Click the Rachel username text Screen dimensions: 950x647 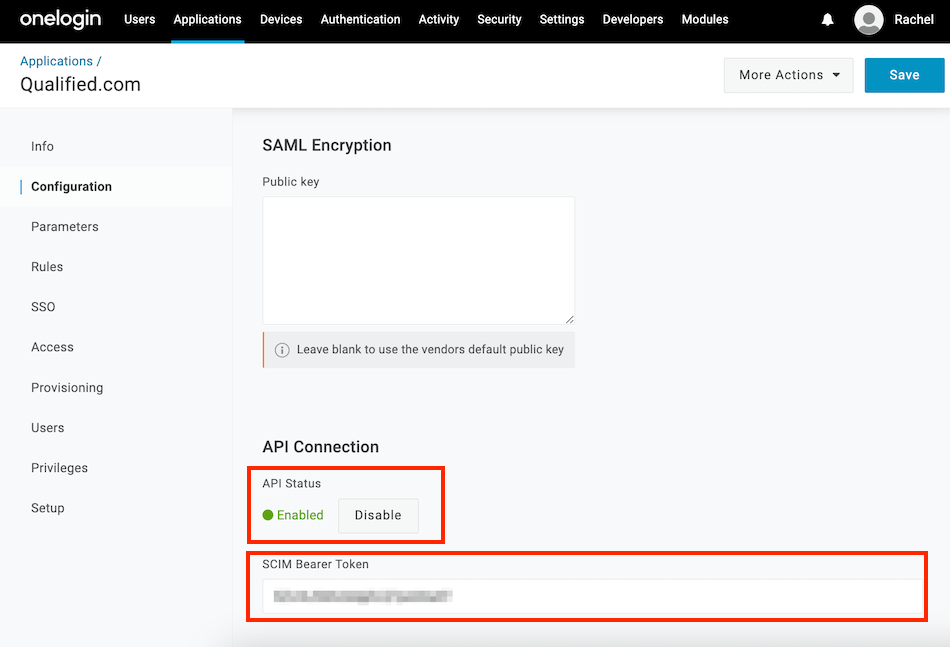click(x=914, y=19)
